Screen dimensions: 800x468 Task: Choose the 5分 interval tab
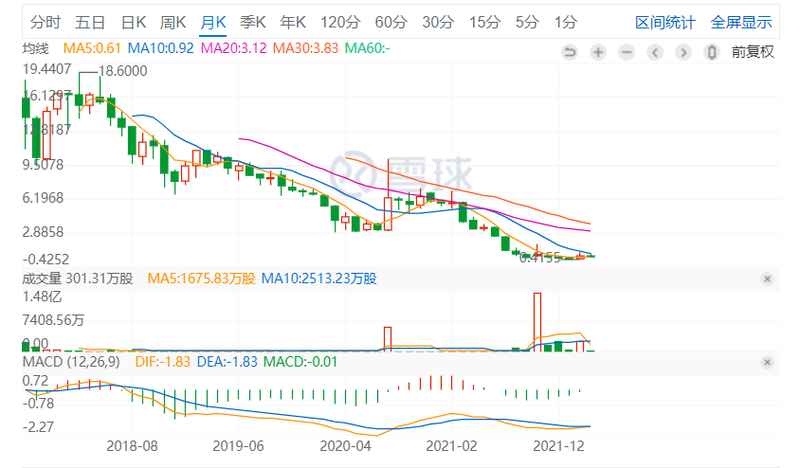point(527,22)
